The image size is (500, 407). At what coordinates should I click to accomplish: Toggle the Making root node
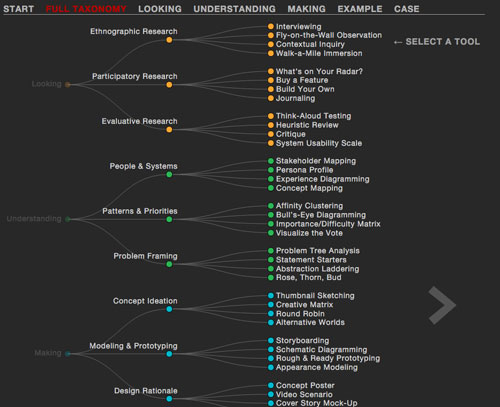(x=68, y=354)
